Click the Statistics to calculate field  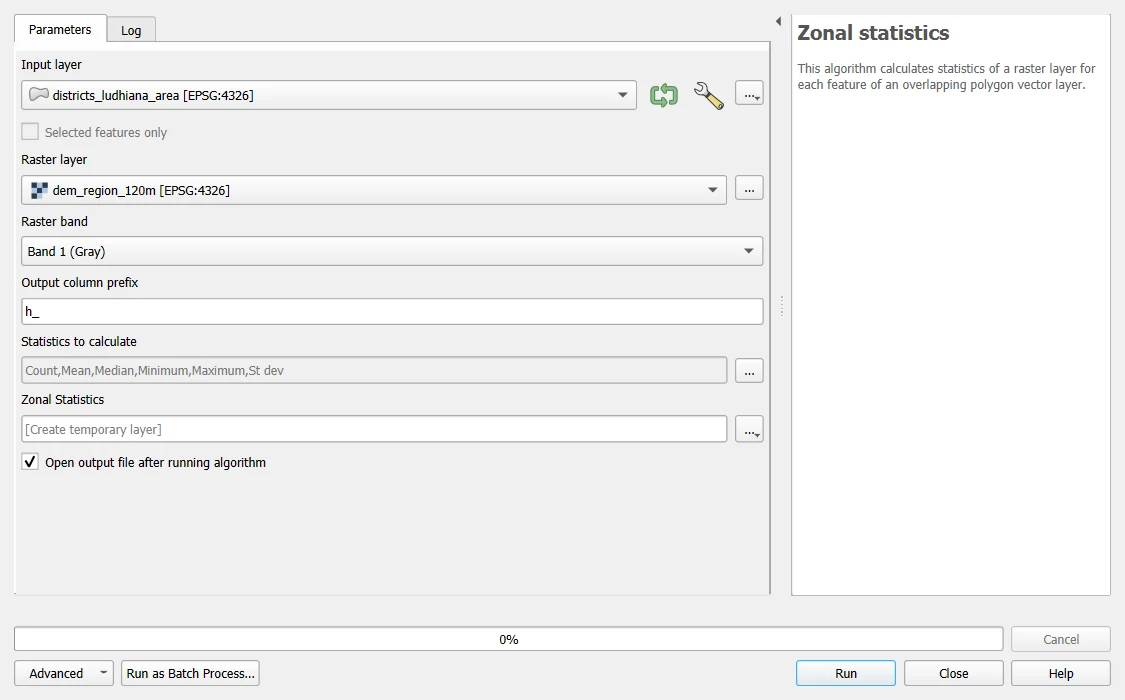click(374, 370)
